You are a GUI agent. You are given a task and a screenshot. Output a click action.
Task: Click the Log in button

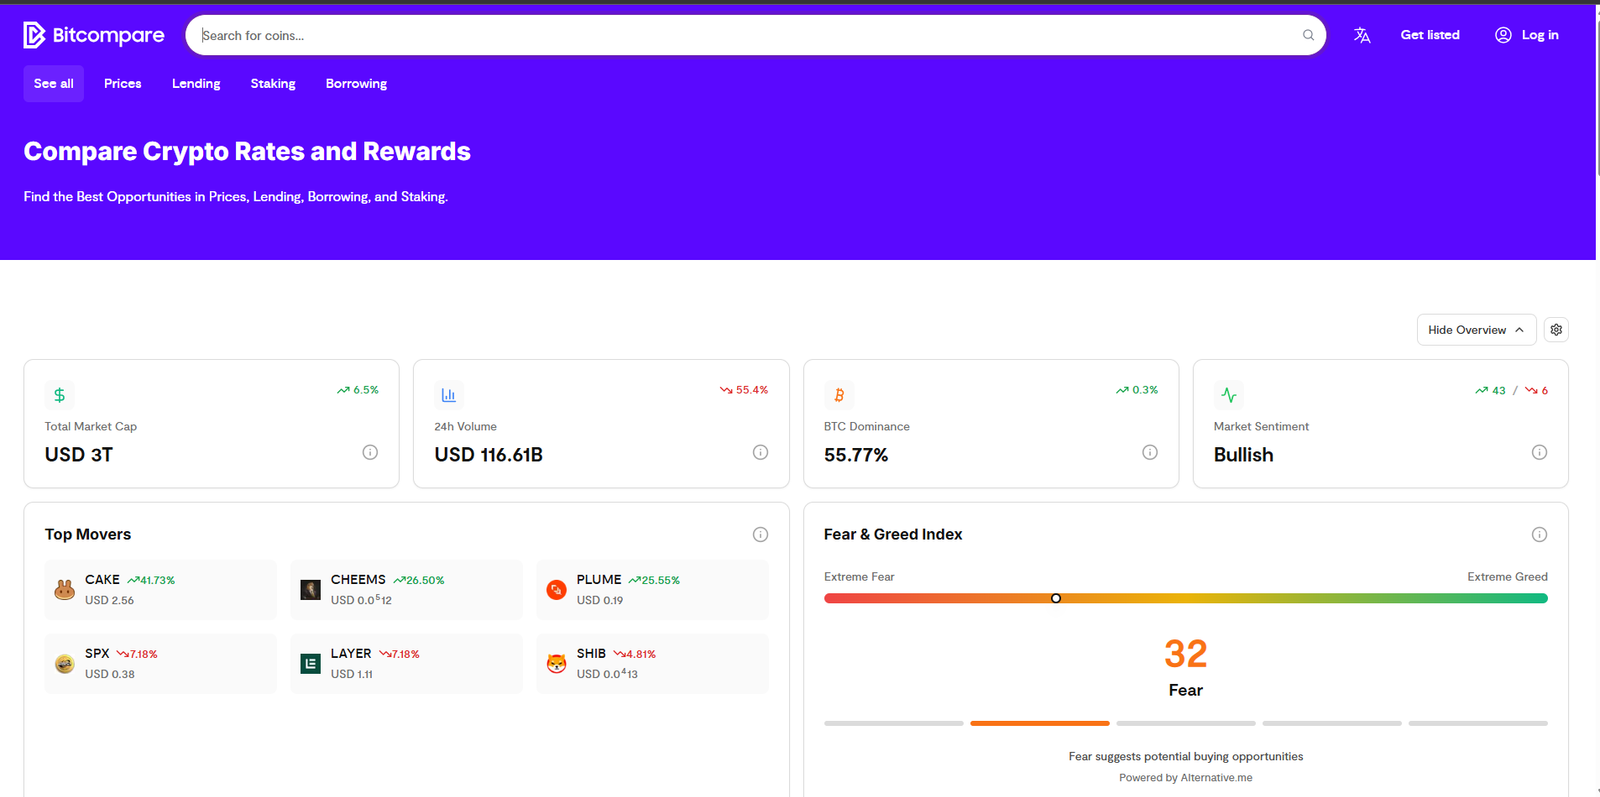click(x=1527, y=35)
